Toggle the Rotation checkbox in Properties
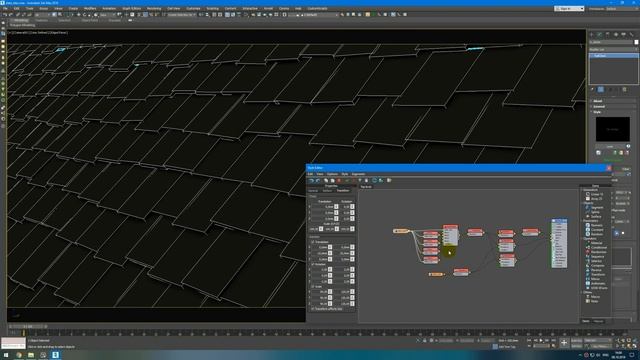Screen dimensions: 640x360 (313, 264)
